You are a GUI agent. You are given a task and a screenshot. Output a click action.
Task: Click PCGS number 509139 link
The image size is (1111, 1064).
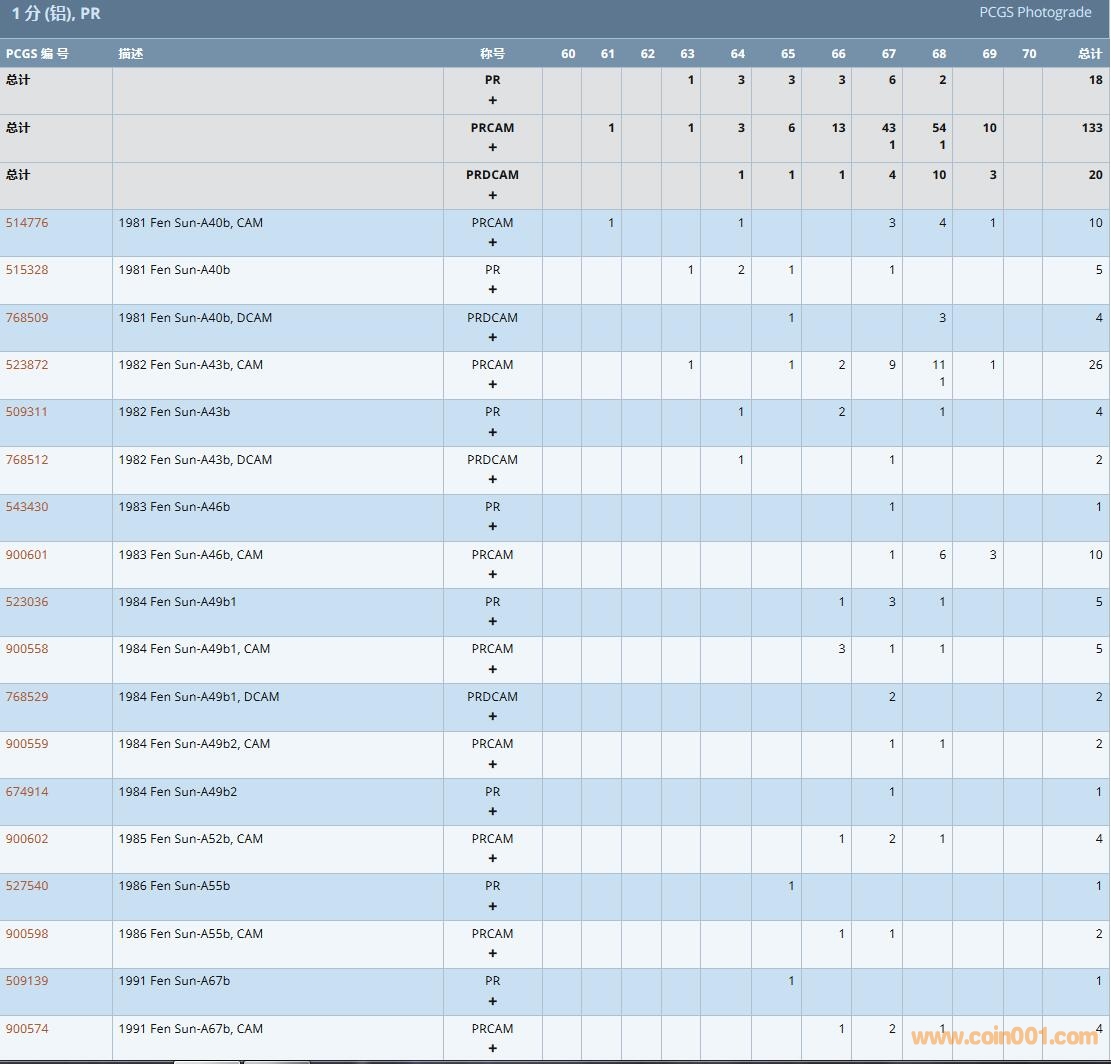coord(27,981)
